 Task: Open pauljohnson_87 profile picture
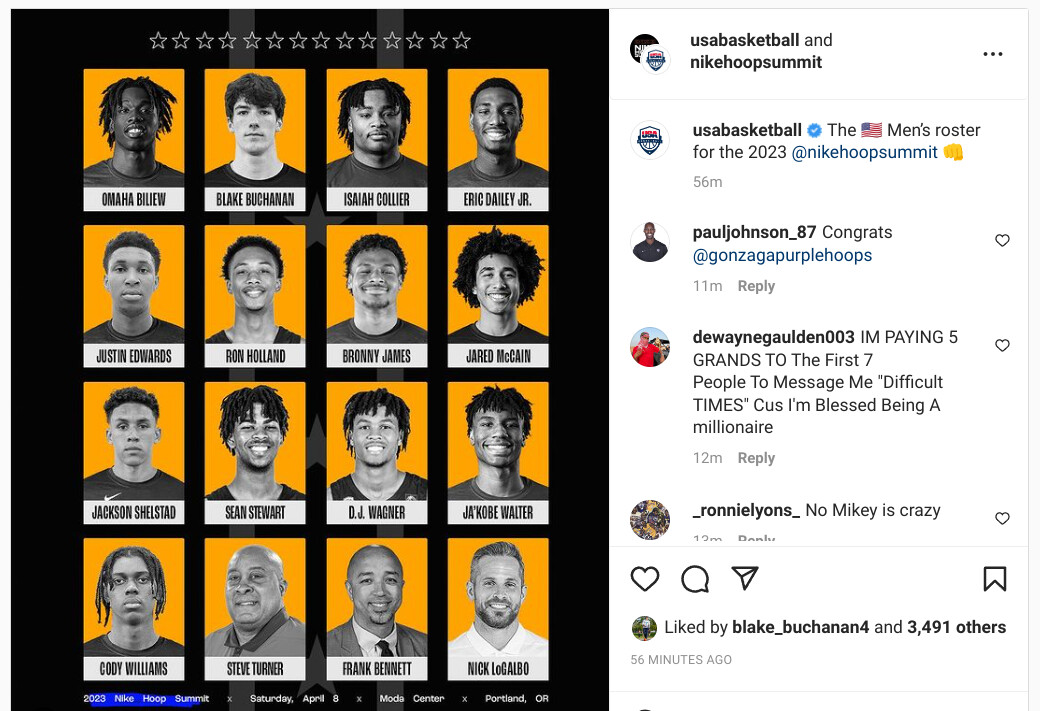pyautogui.click(x=649, y=242)
